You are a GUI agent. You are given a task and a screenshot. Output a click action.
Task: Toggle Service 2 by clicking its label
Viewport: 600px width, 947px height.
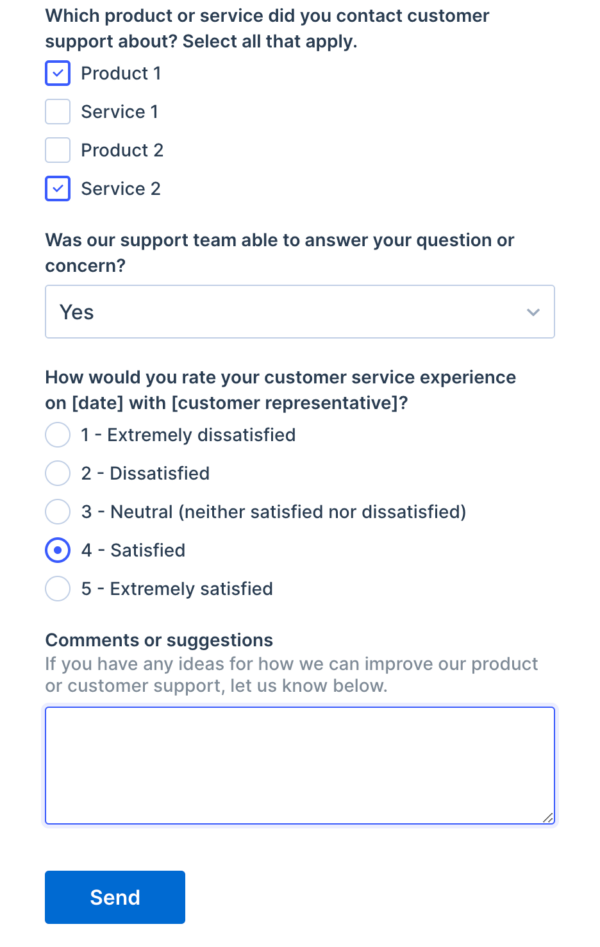coord(120,188)
